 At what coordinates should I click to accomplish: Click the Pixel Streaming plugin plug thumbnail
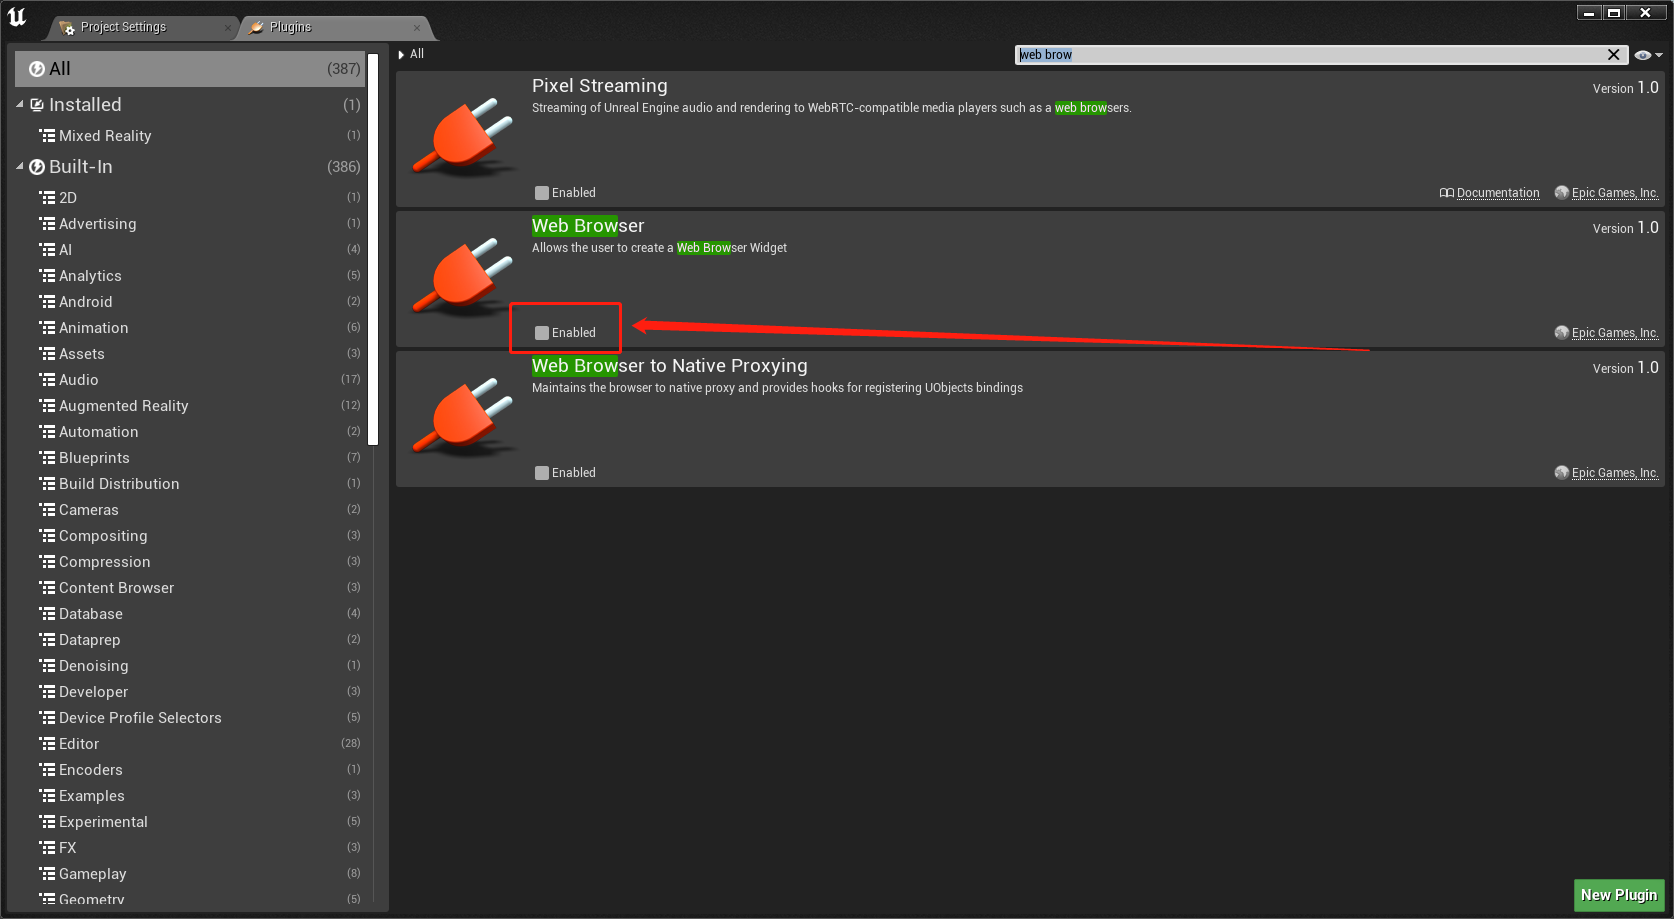click(x=462, y=136)
